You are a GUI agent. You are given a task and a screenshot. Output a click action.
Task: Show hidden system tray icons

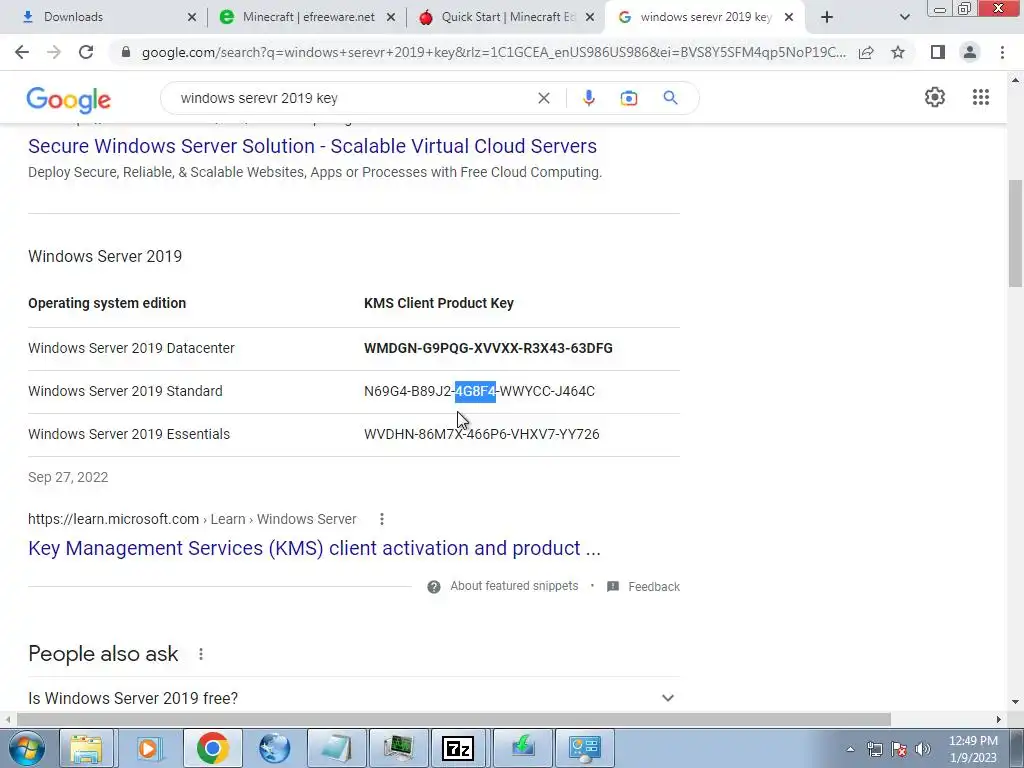click(x=850, y=749)
